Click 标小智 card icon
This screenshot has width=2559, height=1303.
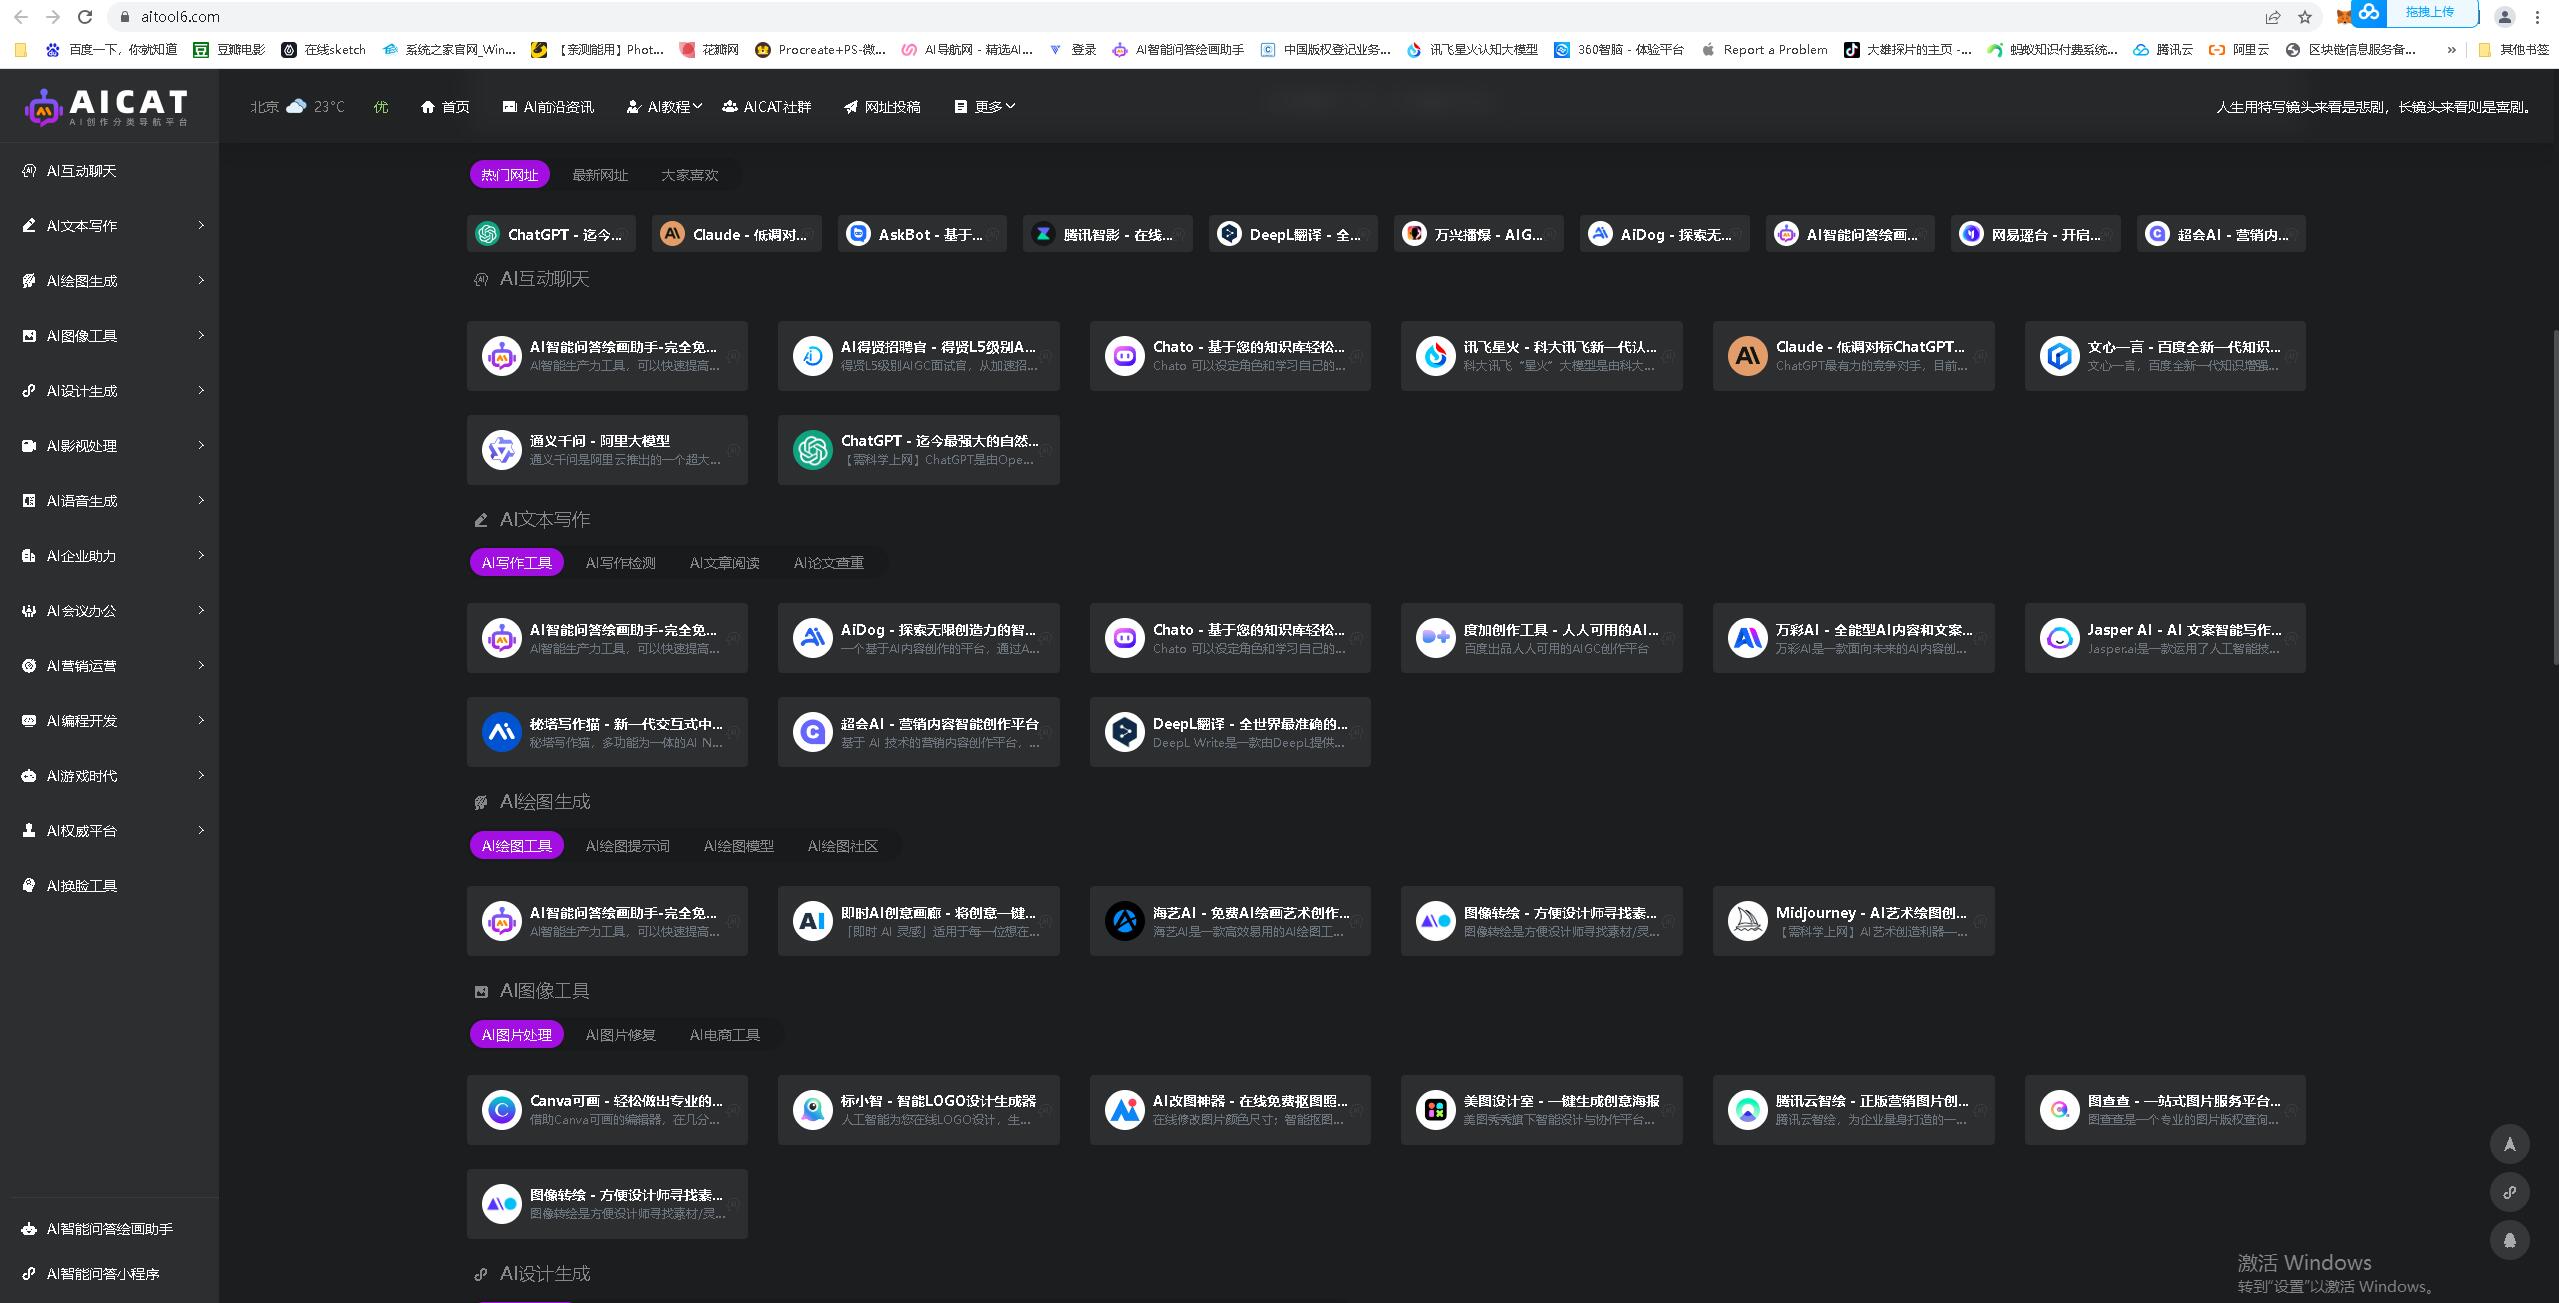(x=812, y=1110)
